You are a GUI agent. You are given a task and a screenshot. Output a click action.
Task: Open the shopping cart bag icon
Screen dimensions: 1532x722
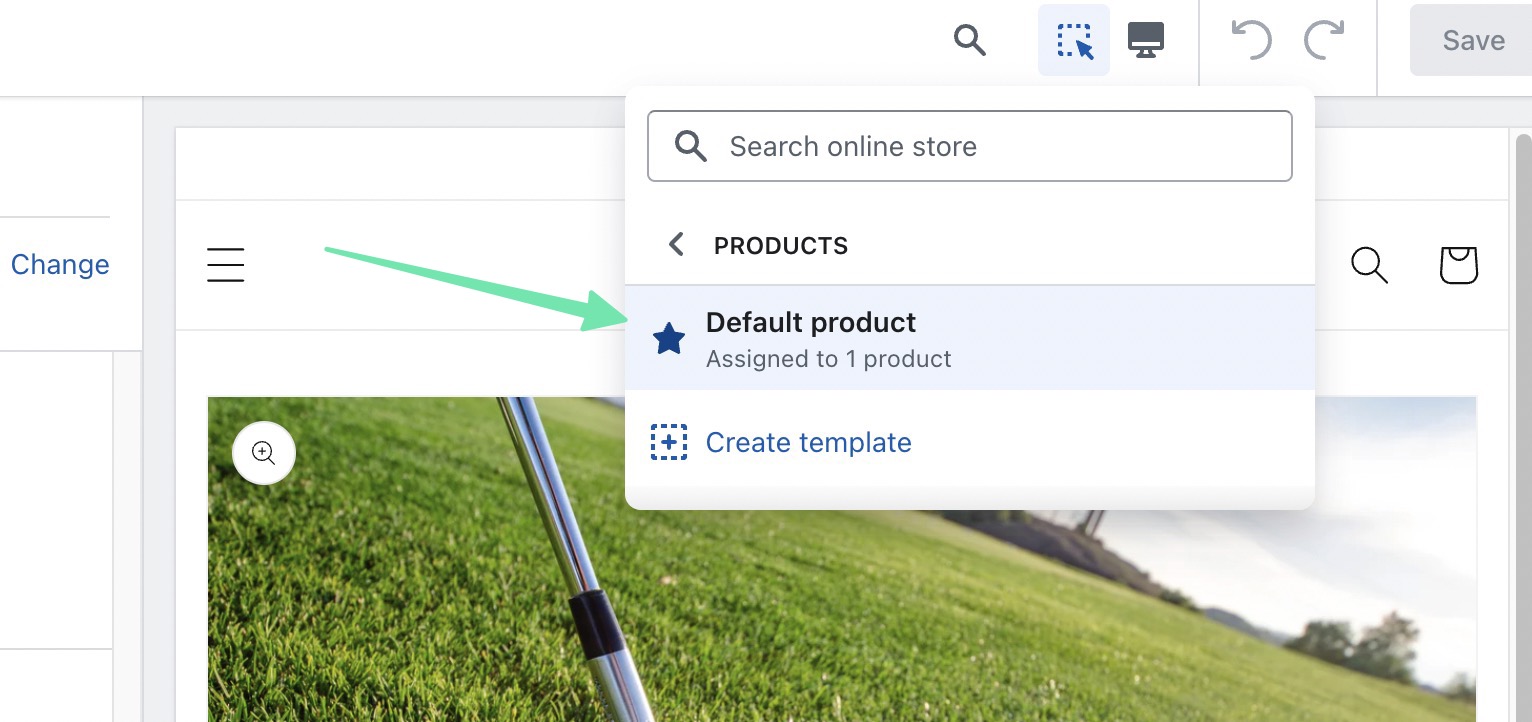1459,265
